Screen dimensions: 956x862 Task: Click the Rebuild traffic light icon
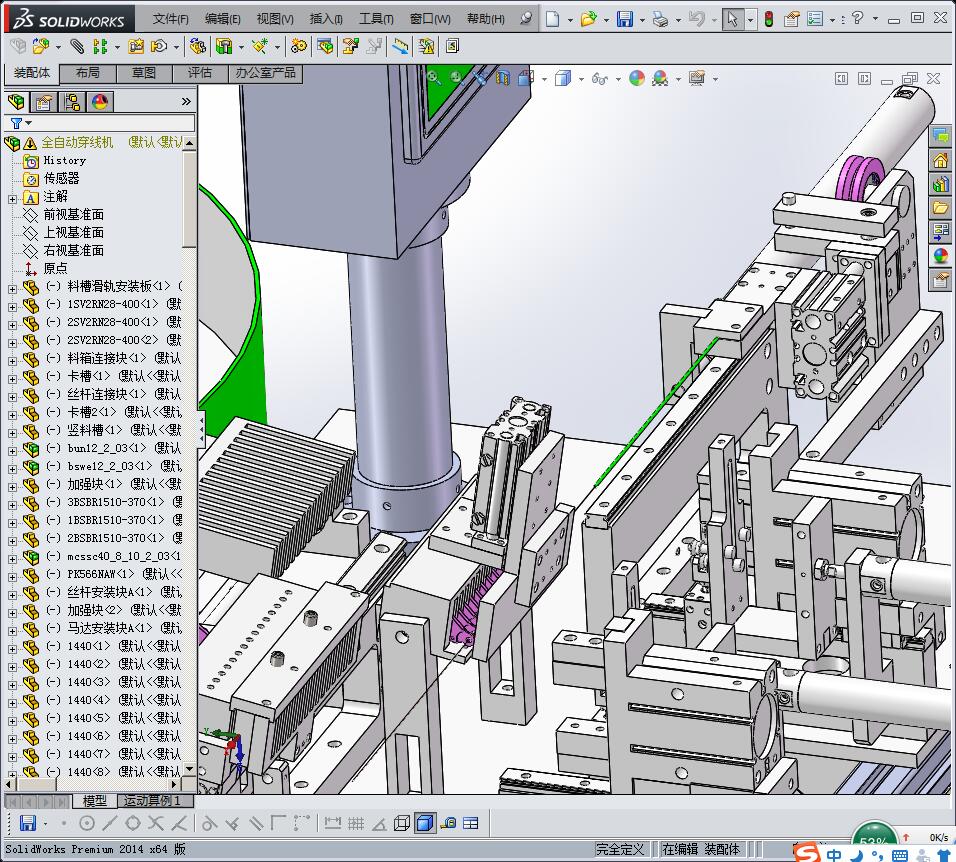click(x=768, y=19)
